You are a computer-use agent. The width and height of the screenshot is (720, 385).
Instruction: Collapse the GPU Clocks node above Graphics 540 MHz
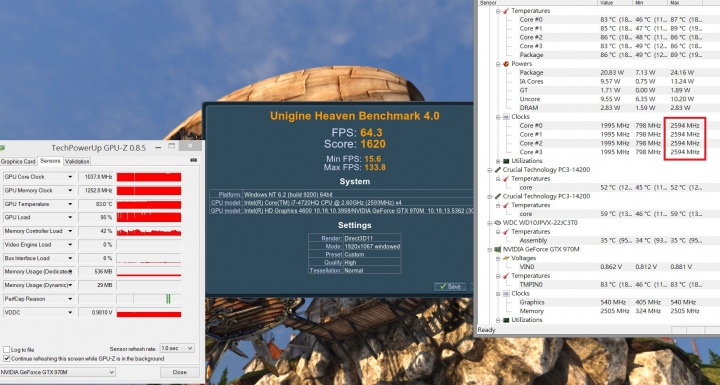tap(498, 294)
